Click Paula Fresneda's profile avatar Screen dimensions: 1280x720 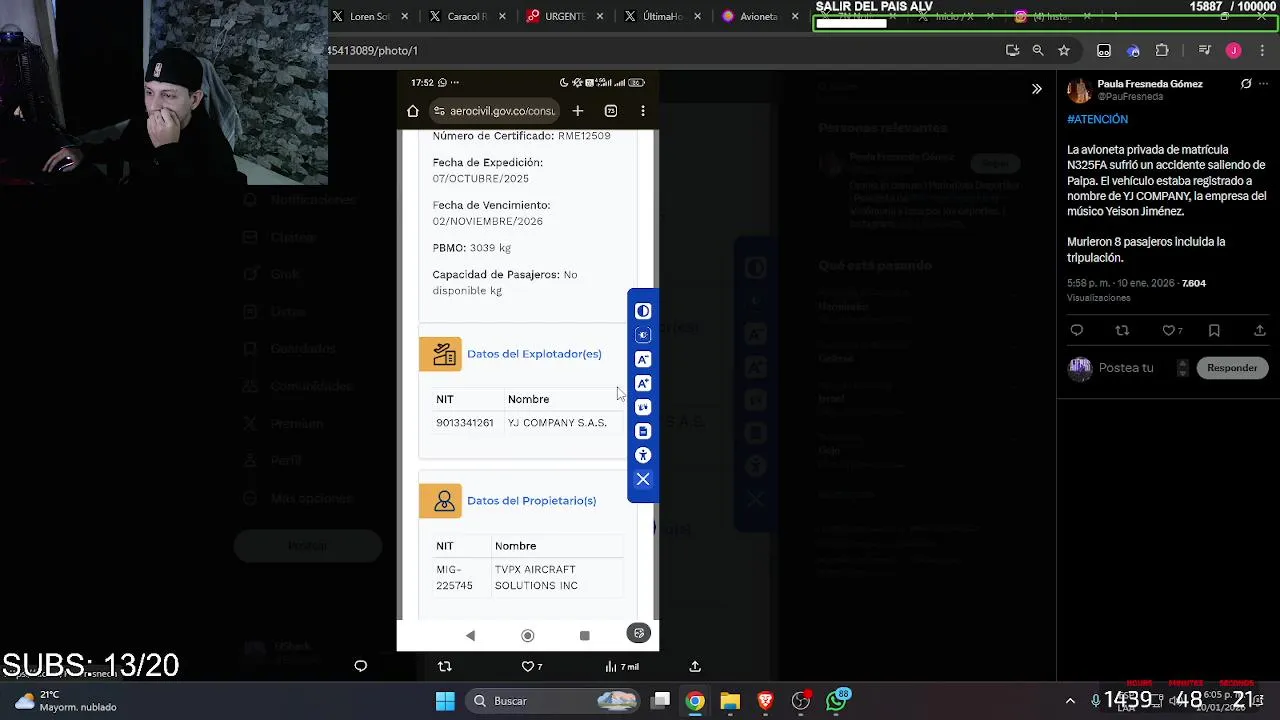coord(1079,90)
